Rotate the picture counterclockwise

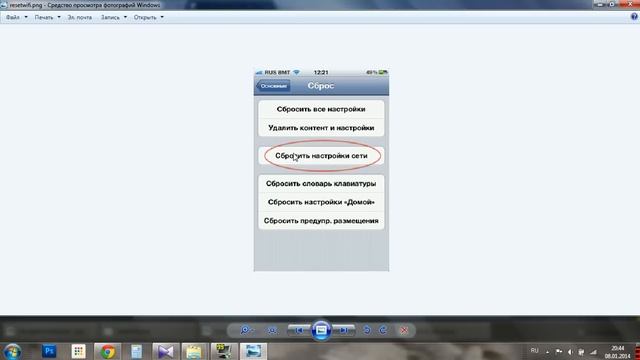(x=367, y=330)
